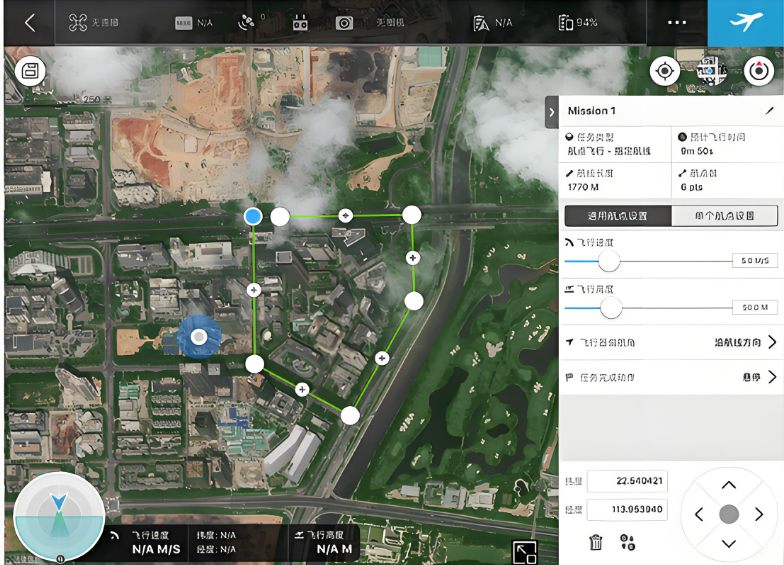Click the latitude field showing 22.540421

click(x=627, y=482)
